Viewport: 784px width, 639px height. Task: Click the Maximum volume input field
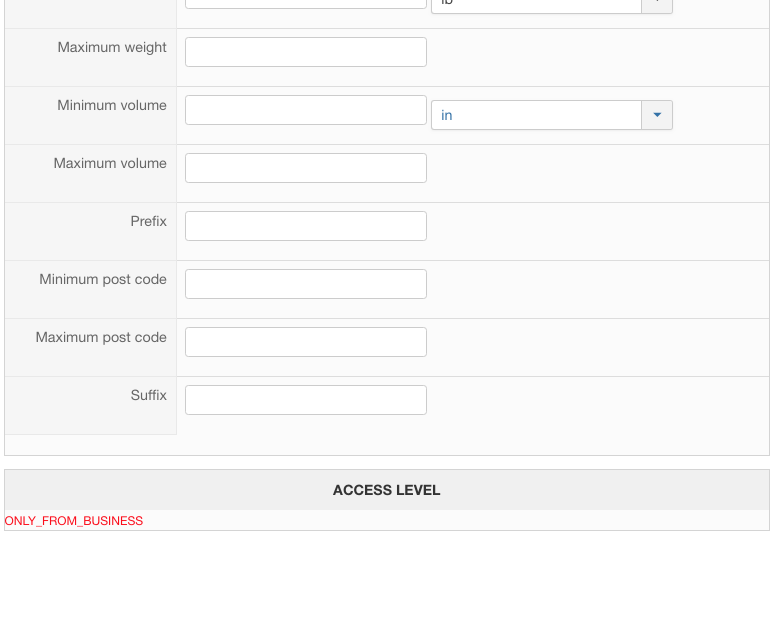[306, 168]
